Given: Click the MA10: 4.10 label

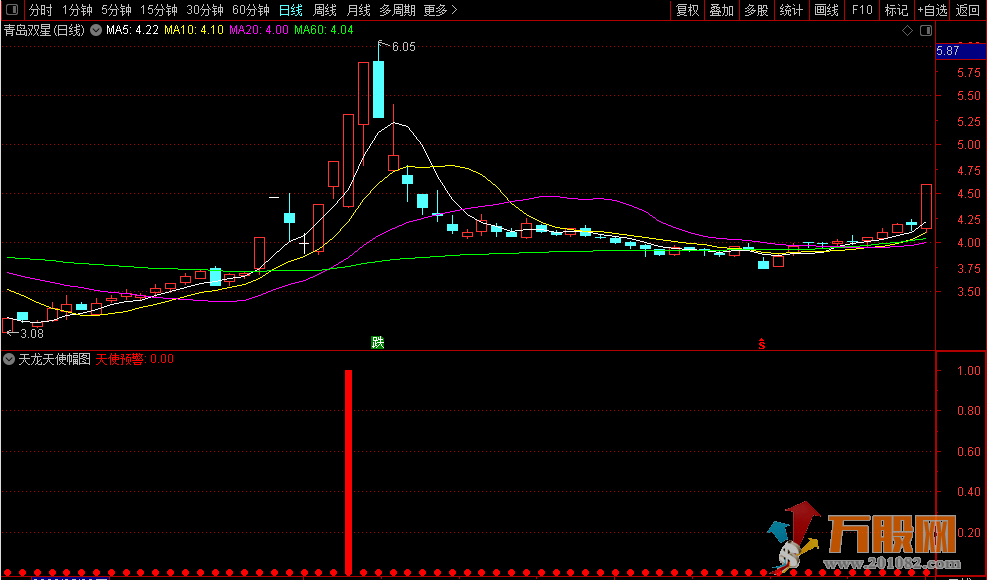Looking at the screenshot, I should point(194,30).
